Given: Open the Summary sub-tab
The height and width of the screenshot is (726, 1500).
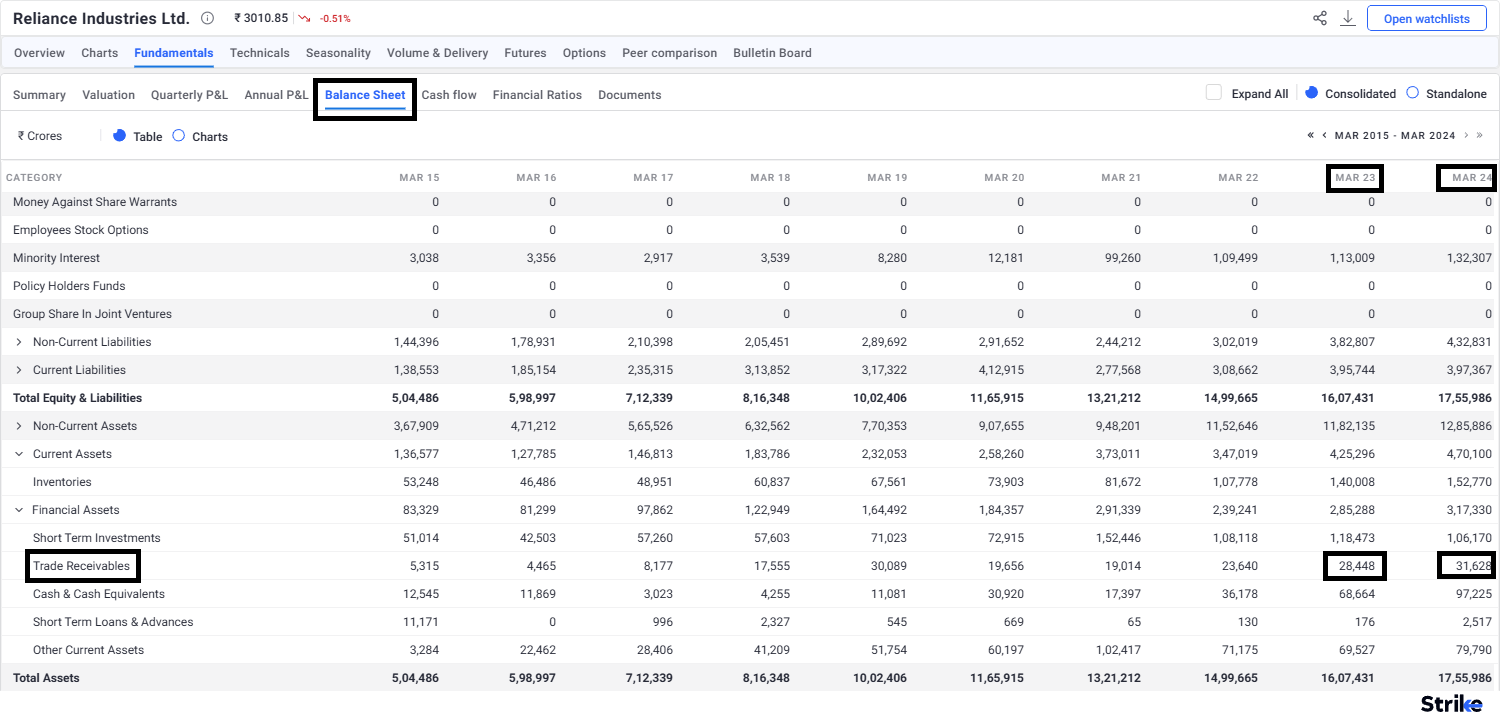Looking at the screenshot, I should point(39,95).
